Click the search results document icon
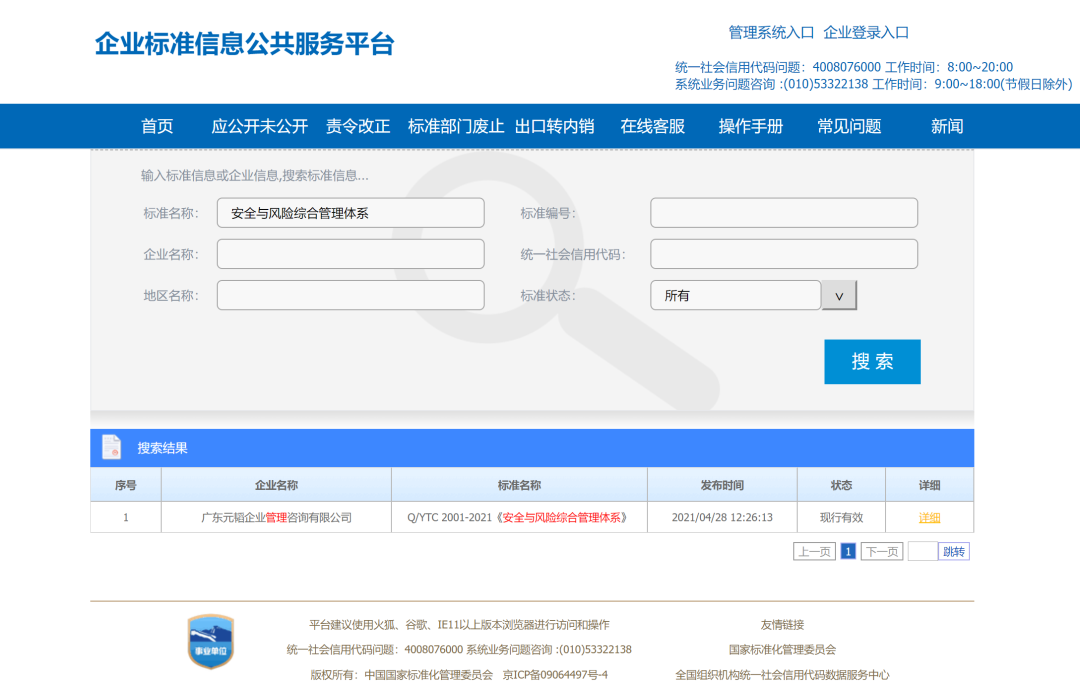The height and width of the screenshot is (688, 1080). point(111,447)
